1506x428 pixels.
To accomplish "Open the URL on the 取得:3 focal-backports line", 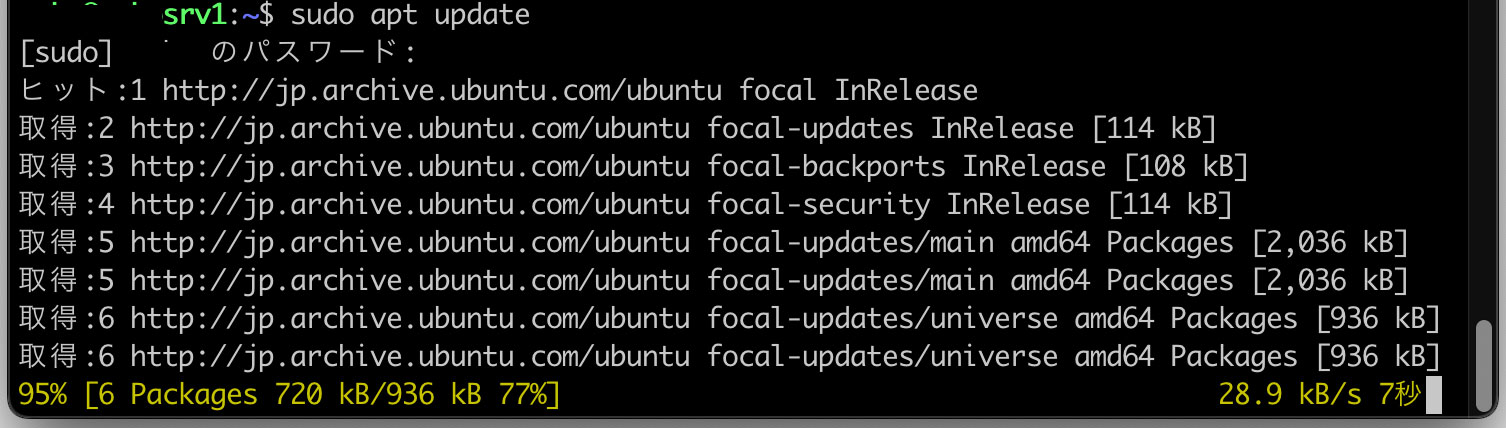I will point(410,167).
